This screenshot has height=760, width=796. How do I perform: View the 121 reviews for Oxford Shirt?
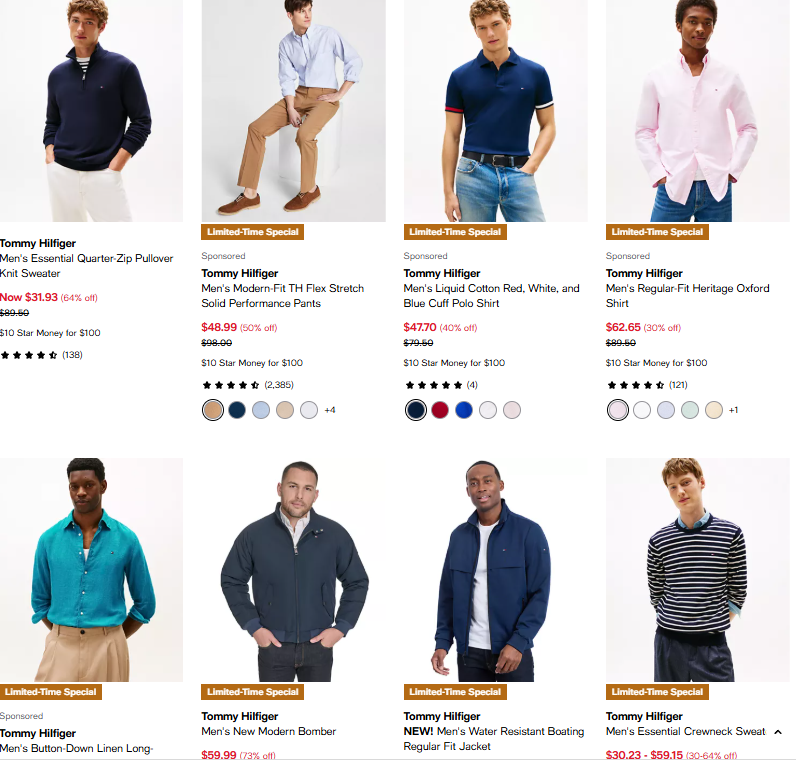point(678,385)
